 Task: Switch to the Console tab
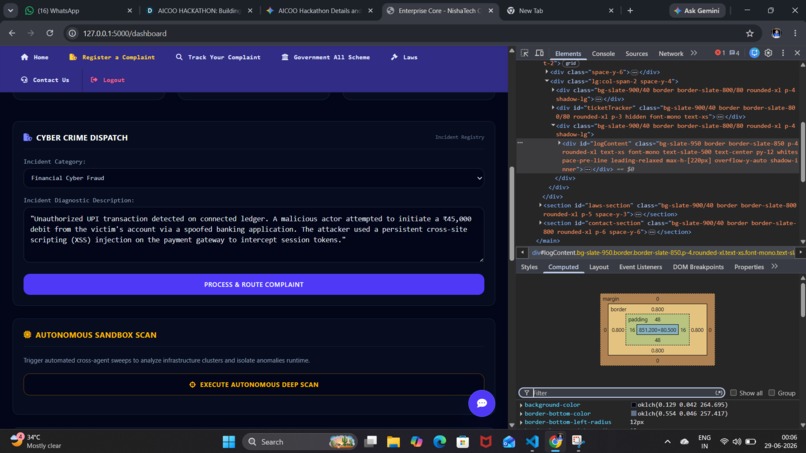click(603, 53)
